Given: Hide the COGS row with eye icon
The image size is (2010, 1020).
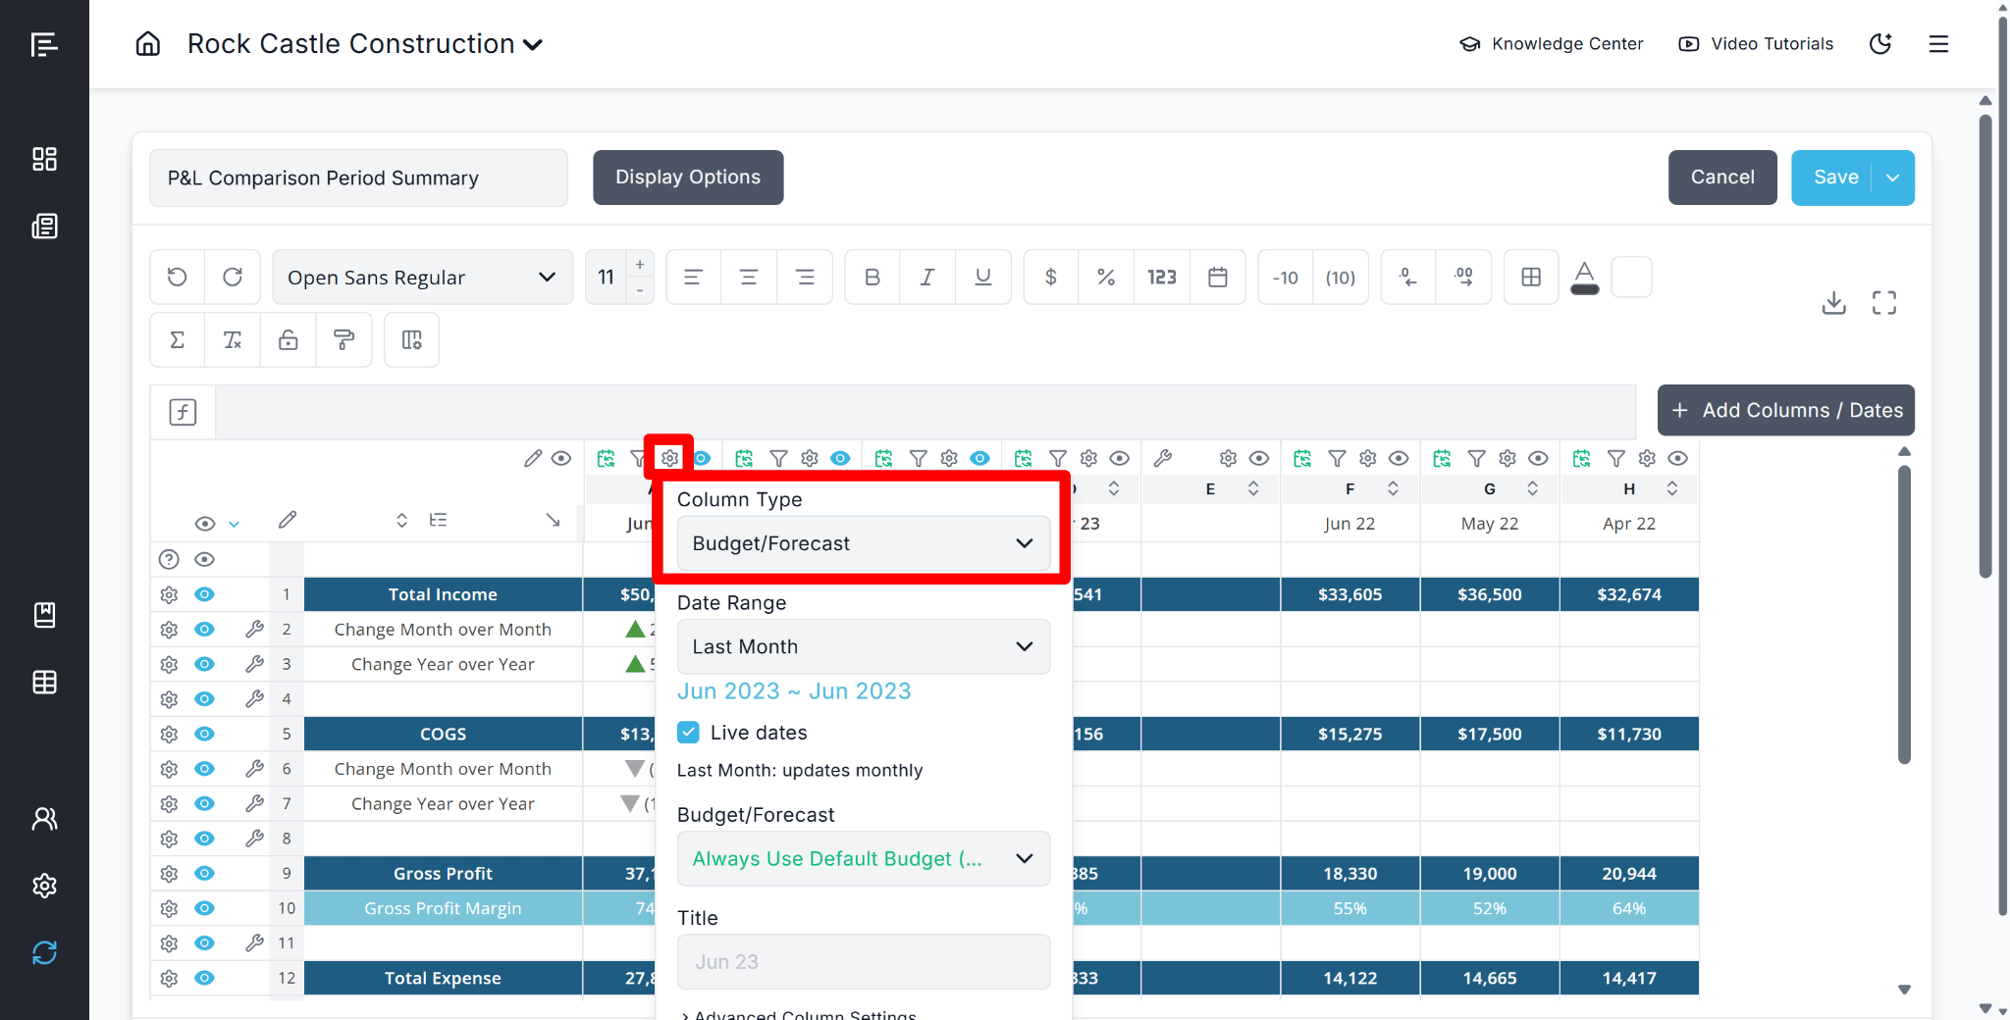Looking at the screenshot, I should click(x=204, y=734).
